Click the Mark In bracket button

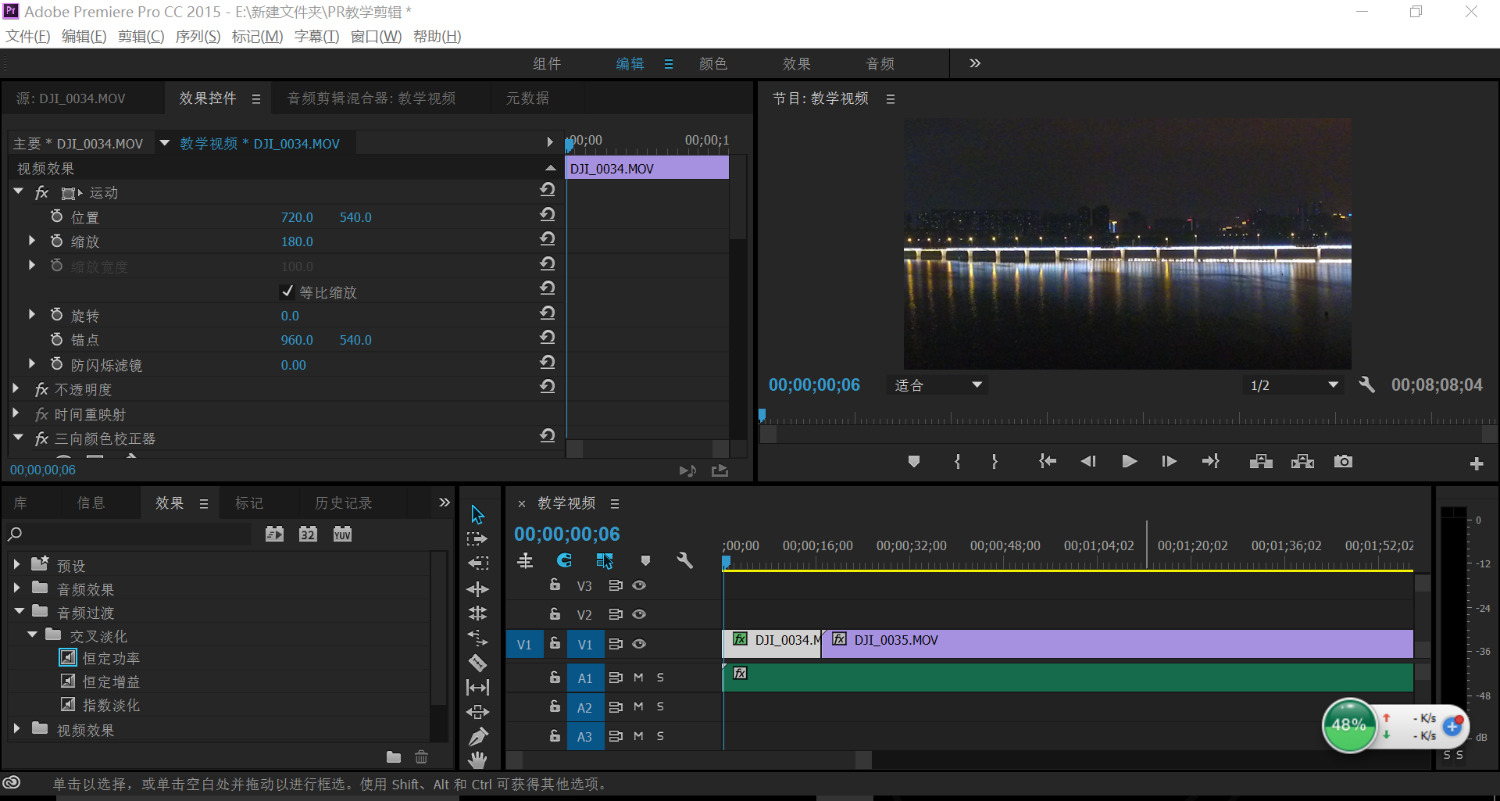[x=957, y=461]
